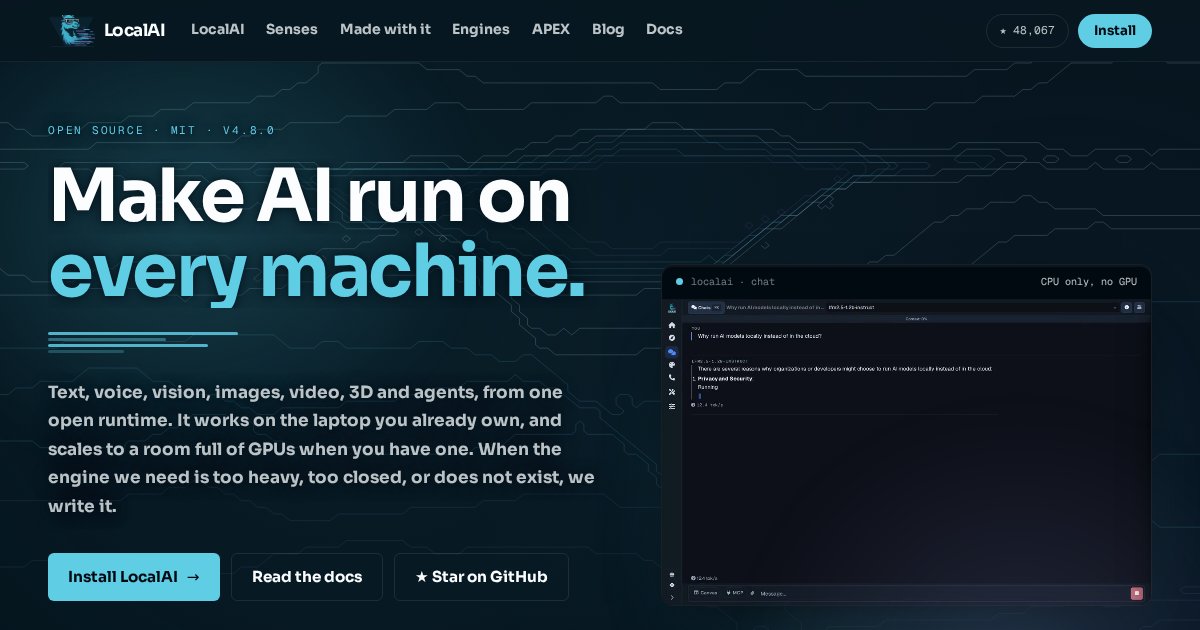
Task: Click the GitHub star count 48,067
Action: point(1027,31)
